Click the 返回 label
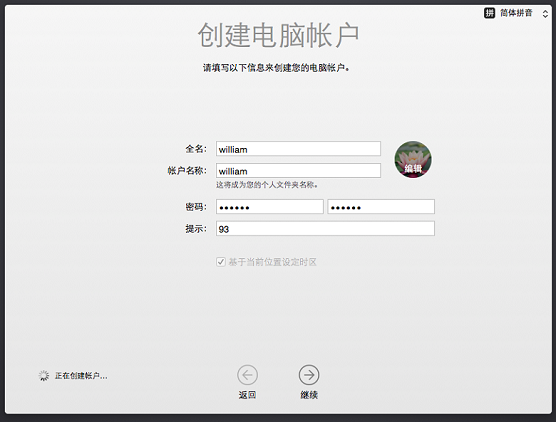Viewport: 556px width, 422px height. click(x=247, y=395)
